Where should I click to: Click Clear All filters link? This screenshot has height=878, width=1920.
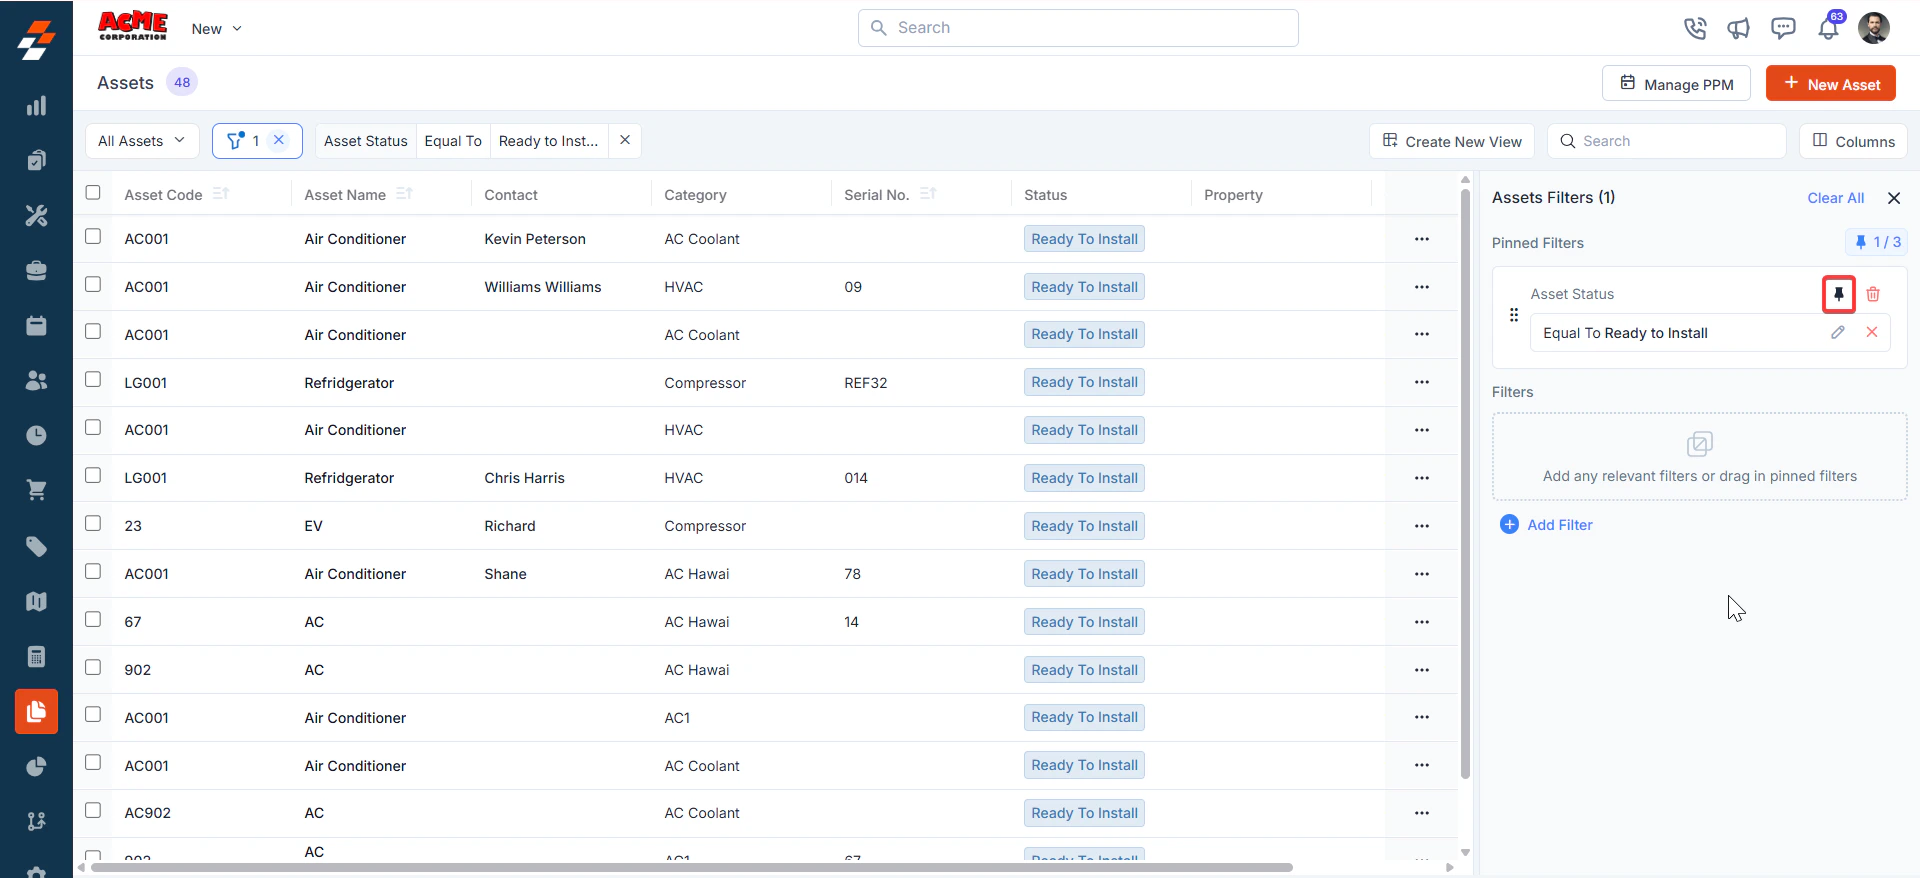pos(1836,198)
